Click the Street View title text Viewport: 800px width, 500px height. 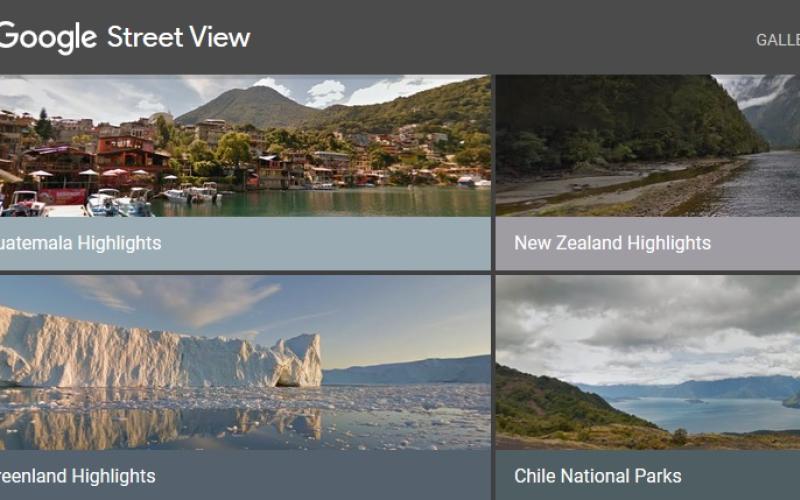(x=178, y=38)
